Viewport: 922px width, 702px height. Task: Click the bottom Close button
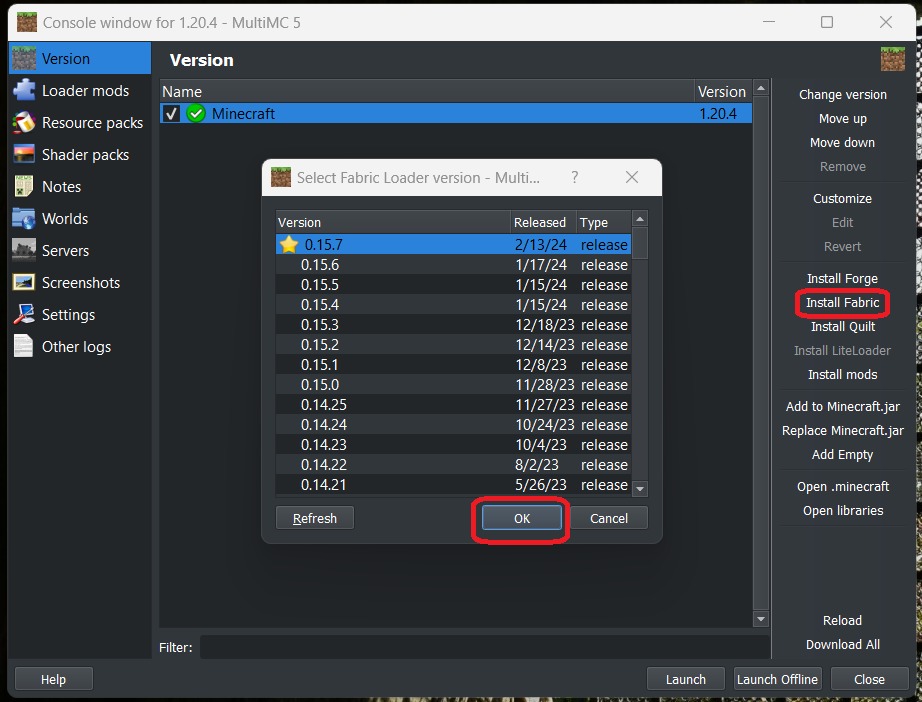click(869, 679)
